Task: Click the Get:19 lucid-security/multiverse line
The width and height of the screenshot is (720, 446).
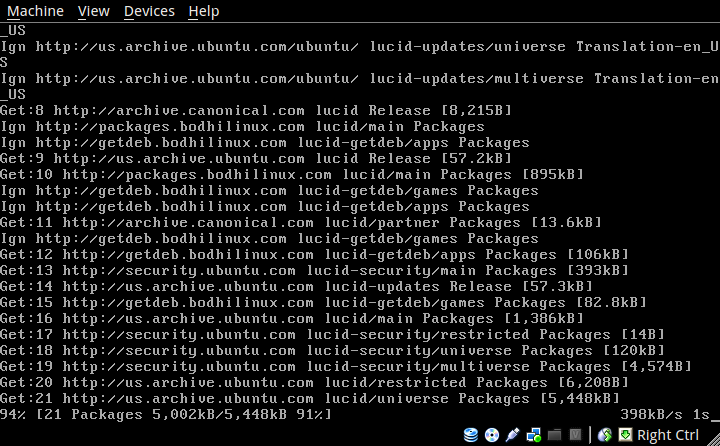Action: 300,367
